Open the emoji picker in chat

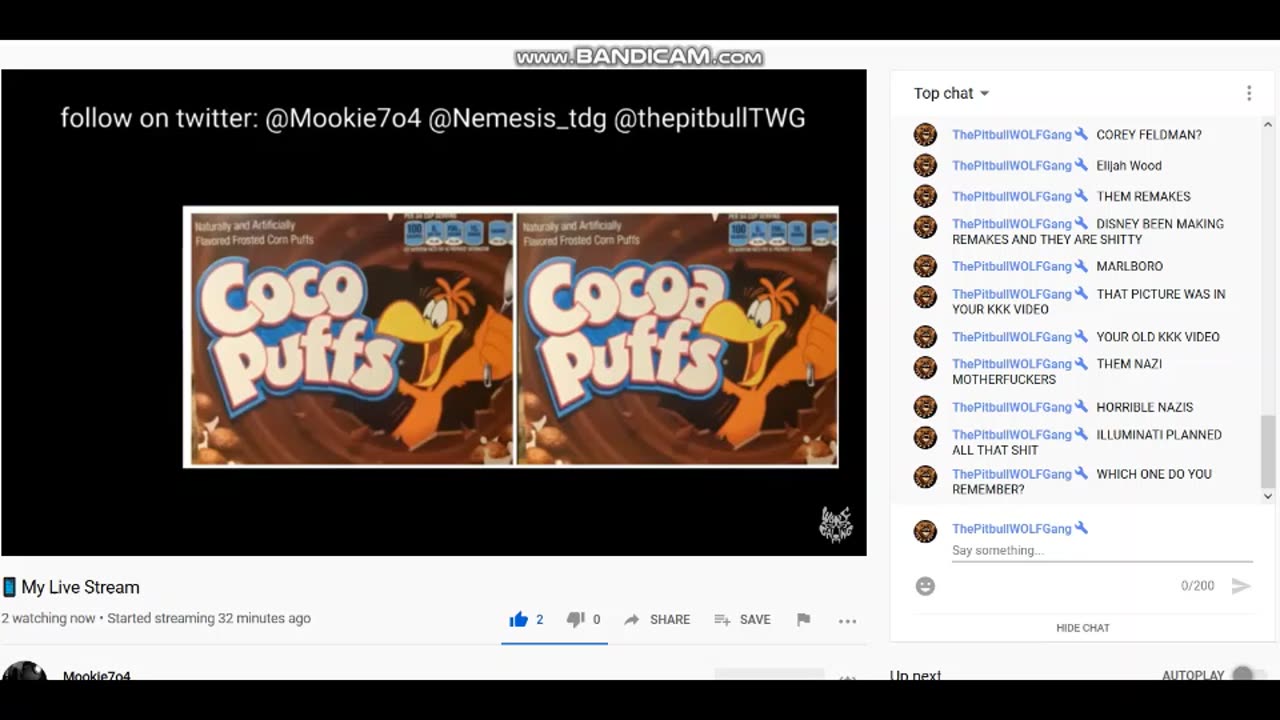click(925, 586)
